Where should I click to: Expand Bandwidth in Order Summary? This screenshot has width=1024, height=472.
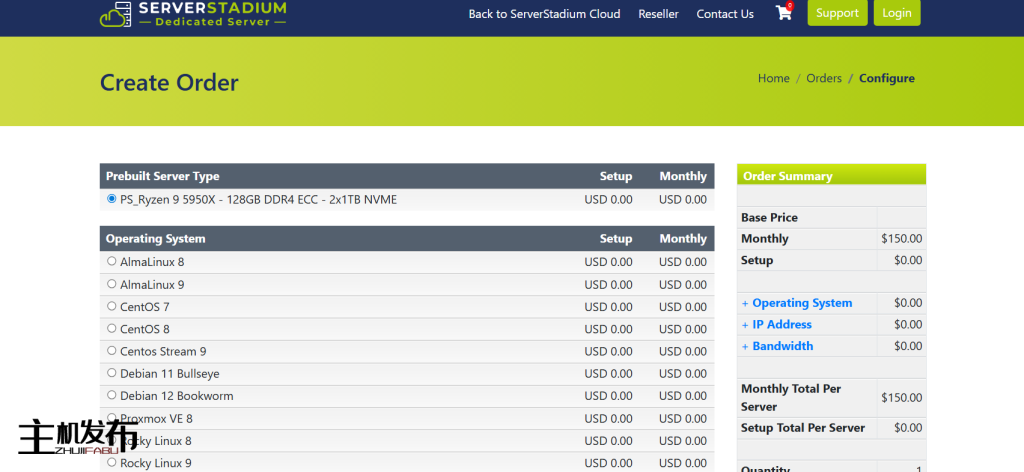pos(782,346)
